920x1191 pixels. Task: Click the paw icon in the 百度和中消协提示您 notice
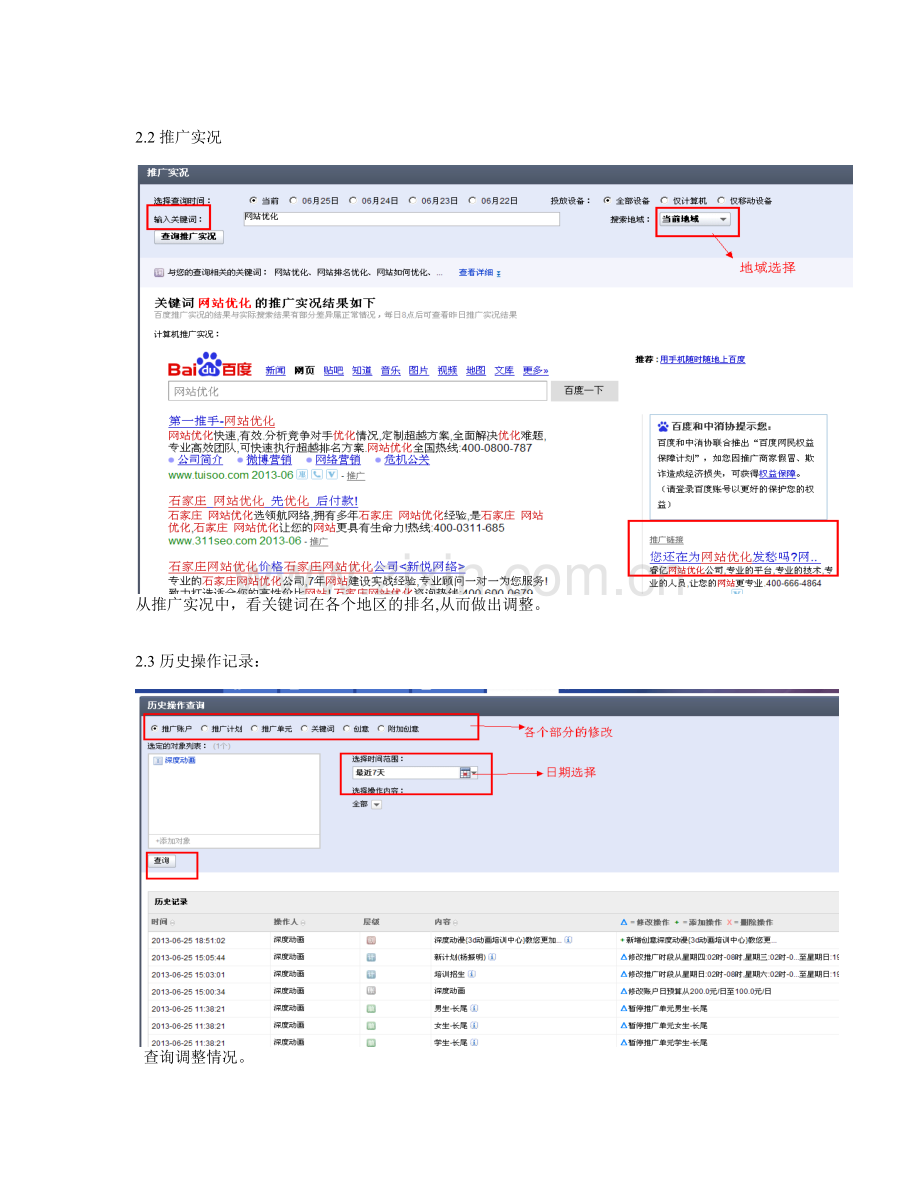663,426
